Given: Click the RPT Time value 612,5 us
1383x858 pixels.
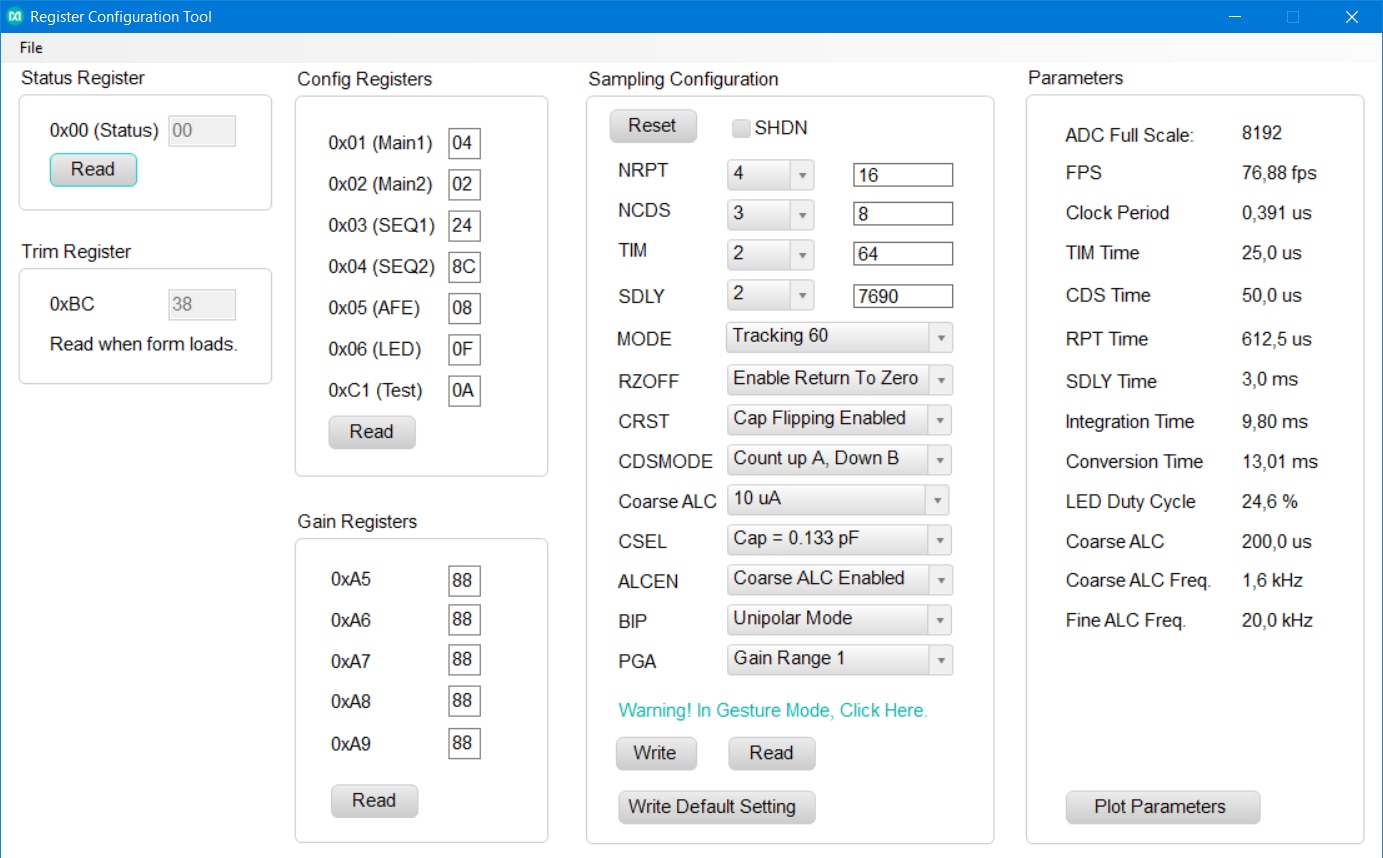Looking at the screenshot, I should (x=1276, y=340).
